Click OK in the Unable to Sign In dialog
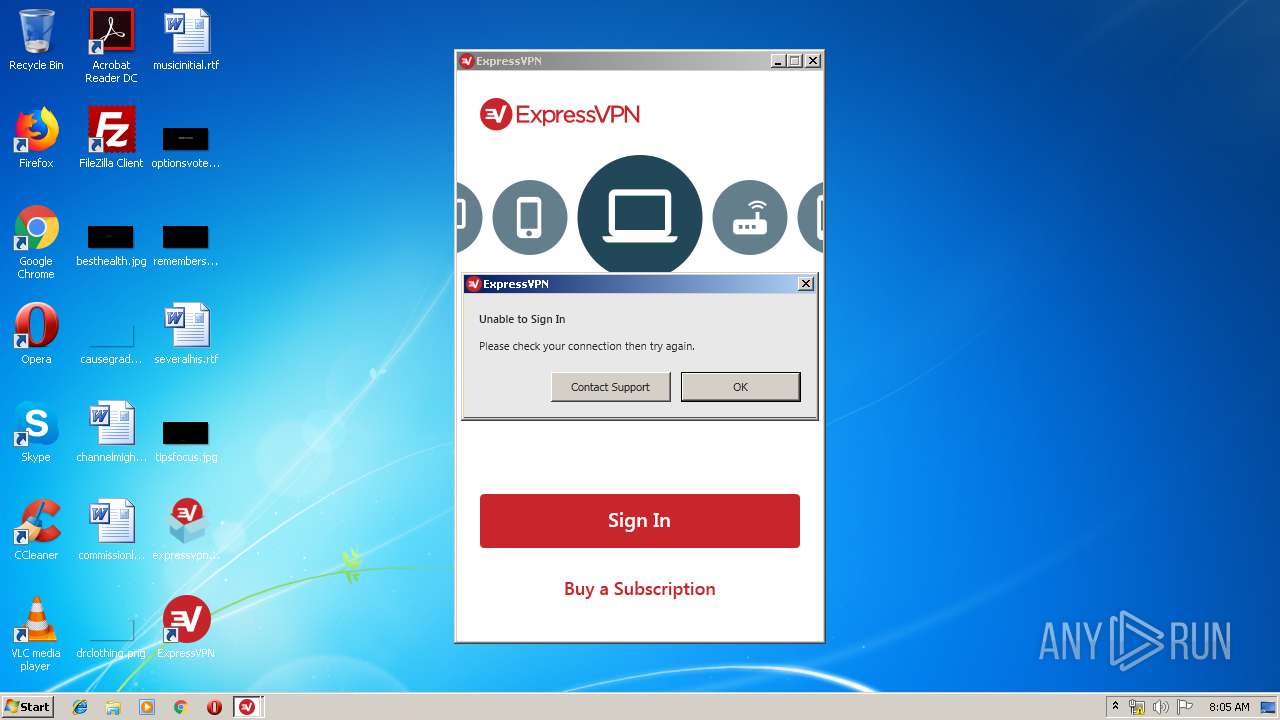Image resolution: width=1280 pixels, height=720 pixels. click(740, 387)
